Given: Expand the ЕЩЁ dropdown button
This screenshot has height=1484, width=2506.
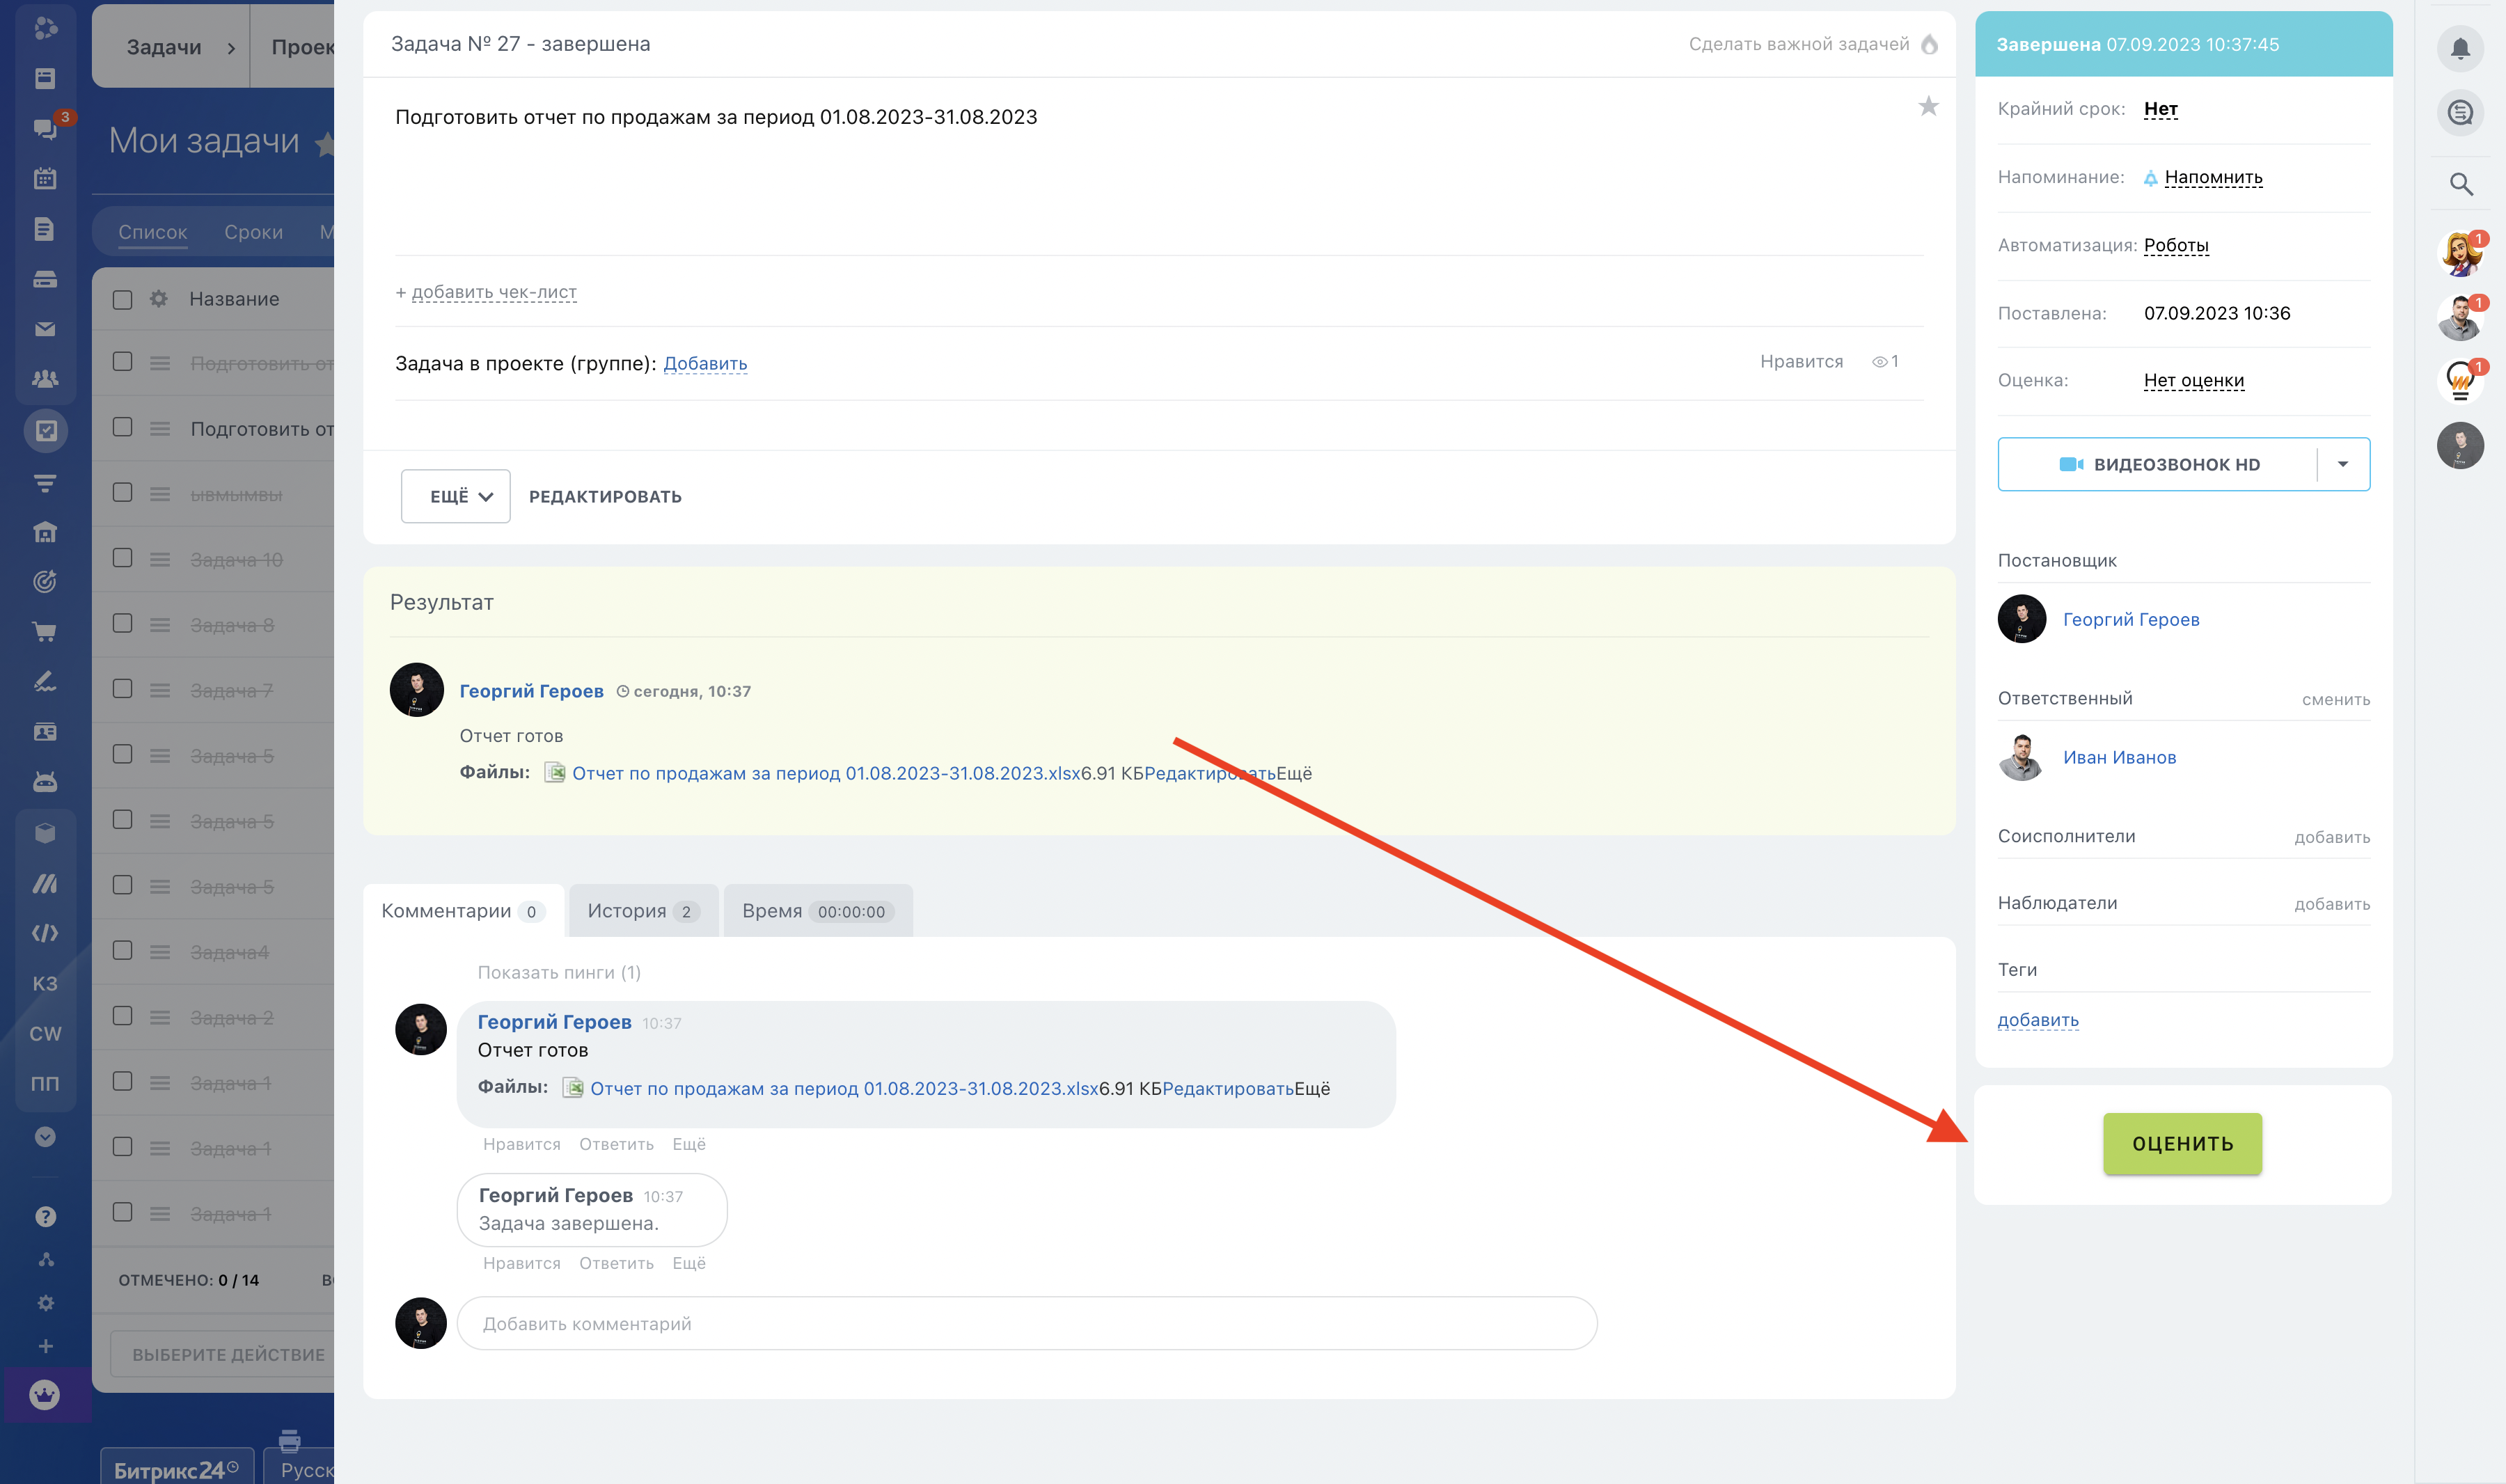Looking at the screenshot, I should [456, 496].
